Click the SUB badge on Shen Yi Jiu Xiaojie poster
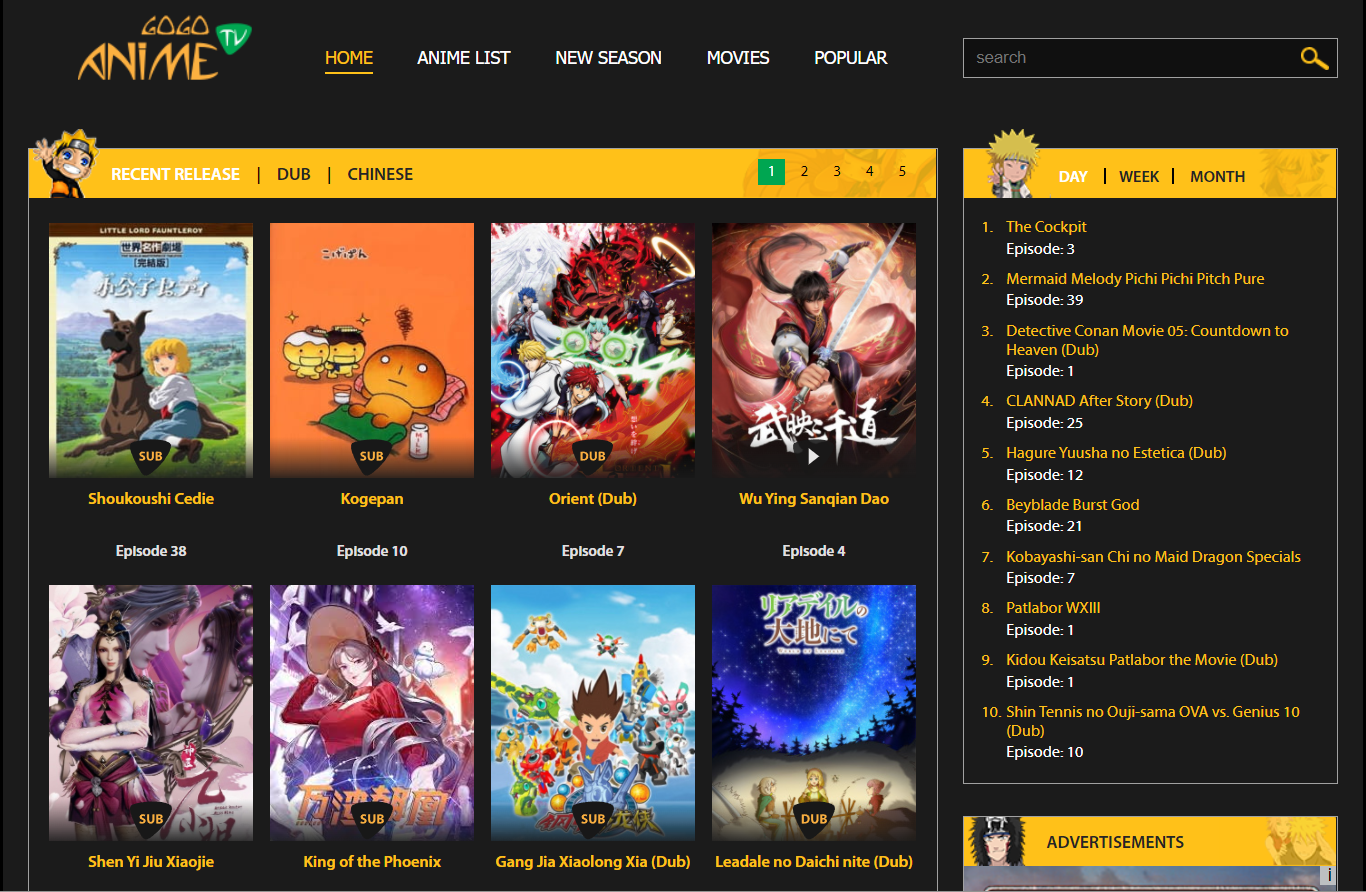This screenshot has height=892, width=1366. point(151,819)
